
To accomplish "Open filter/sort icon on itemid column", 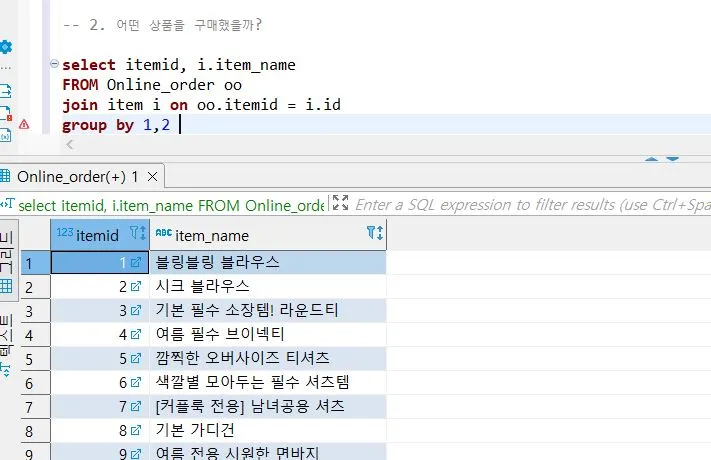I will (x=138, y=233).
